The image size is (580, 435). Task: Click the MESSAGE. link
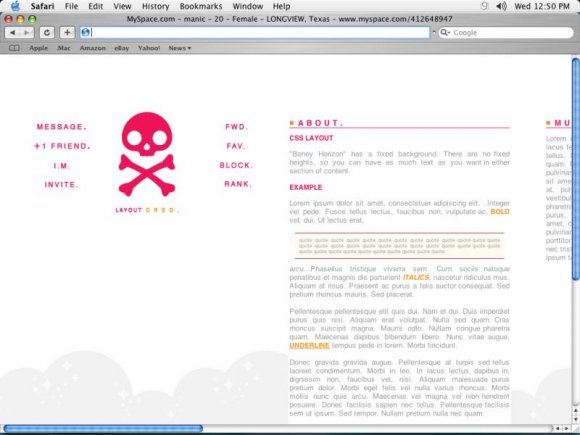tap(61, 127)
